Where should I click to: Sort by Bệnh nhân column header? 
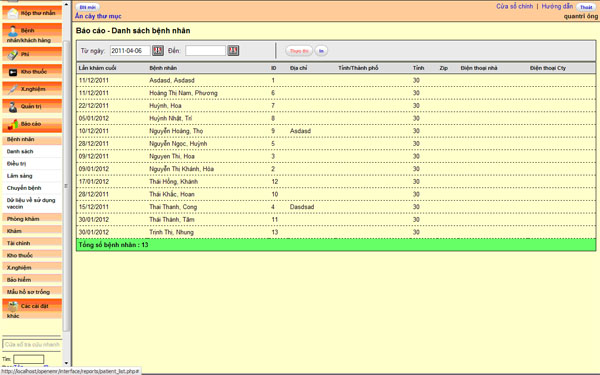pos(163,68)
